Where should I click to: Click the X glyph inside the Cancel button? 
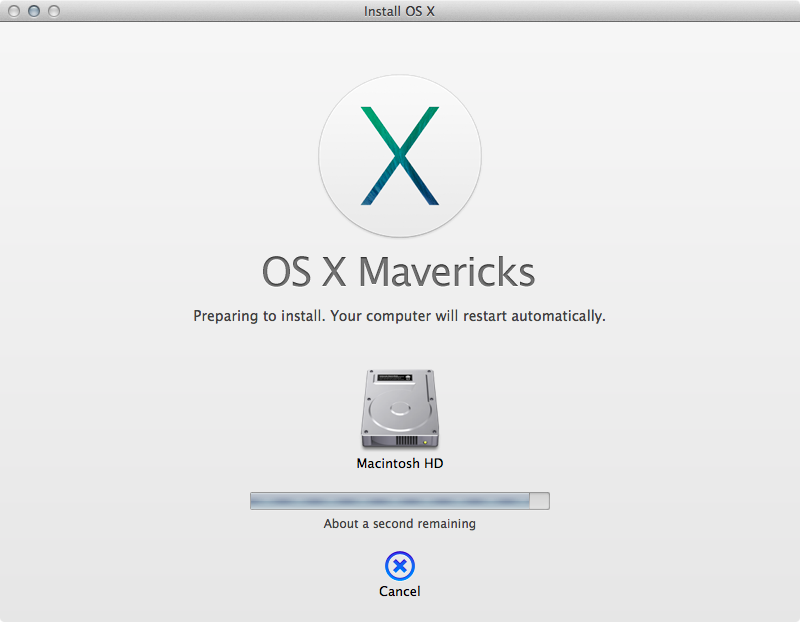[x=400, y=566]
